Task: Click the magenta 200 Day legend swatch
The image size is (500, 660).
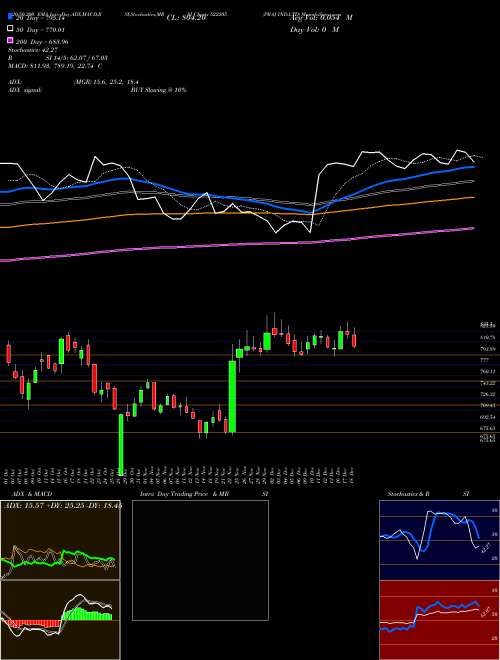Action: pos(10,41)
